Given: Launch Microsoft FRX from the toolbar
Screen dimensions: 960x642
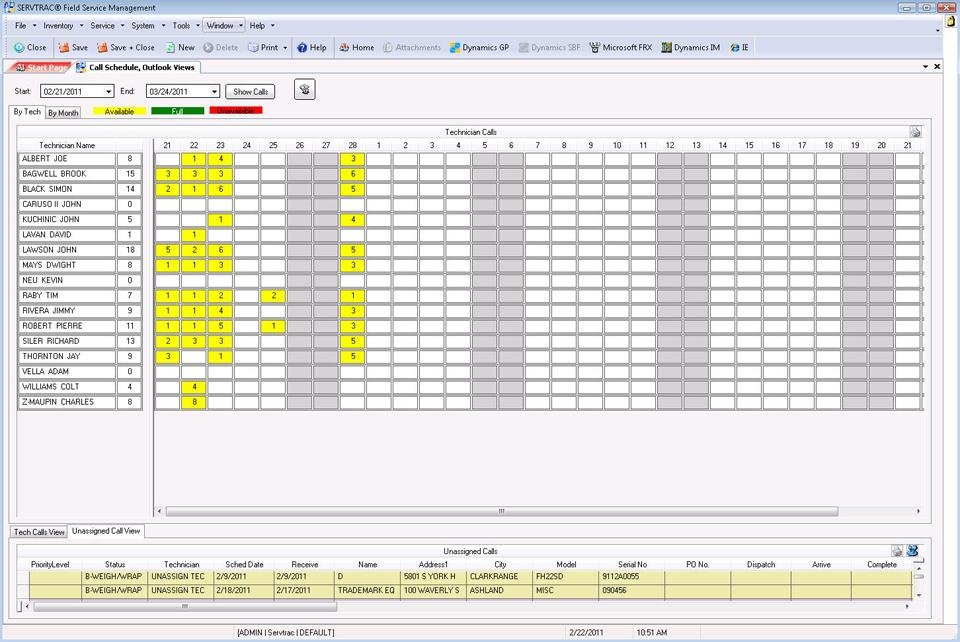Looking at the screenshot, I should pos(620,47).
